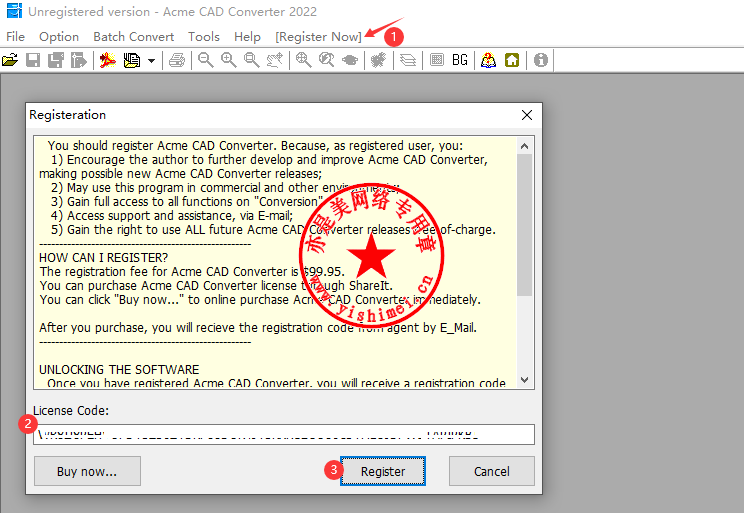744x513 pixels.
Task: Select the Zoom Window magnifier icon
Action: coord(251,60)
